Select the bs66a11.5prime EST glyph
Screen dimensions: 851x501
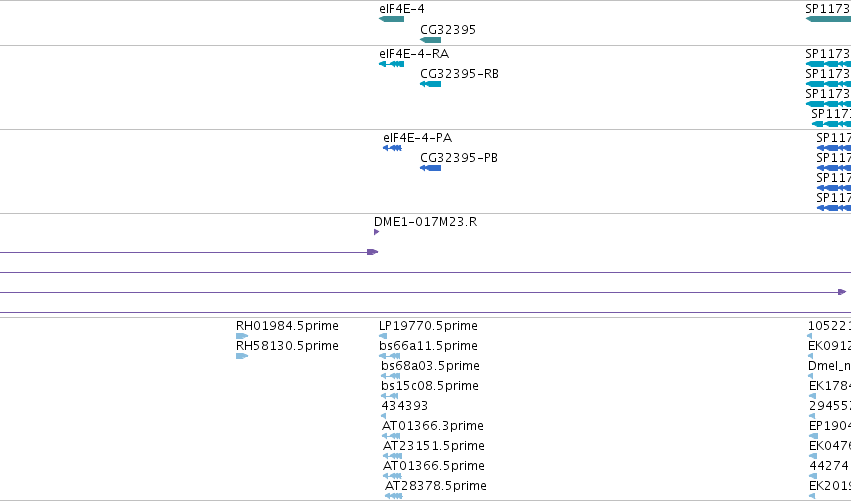tap(390, 356)
